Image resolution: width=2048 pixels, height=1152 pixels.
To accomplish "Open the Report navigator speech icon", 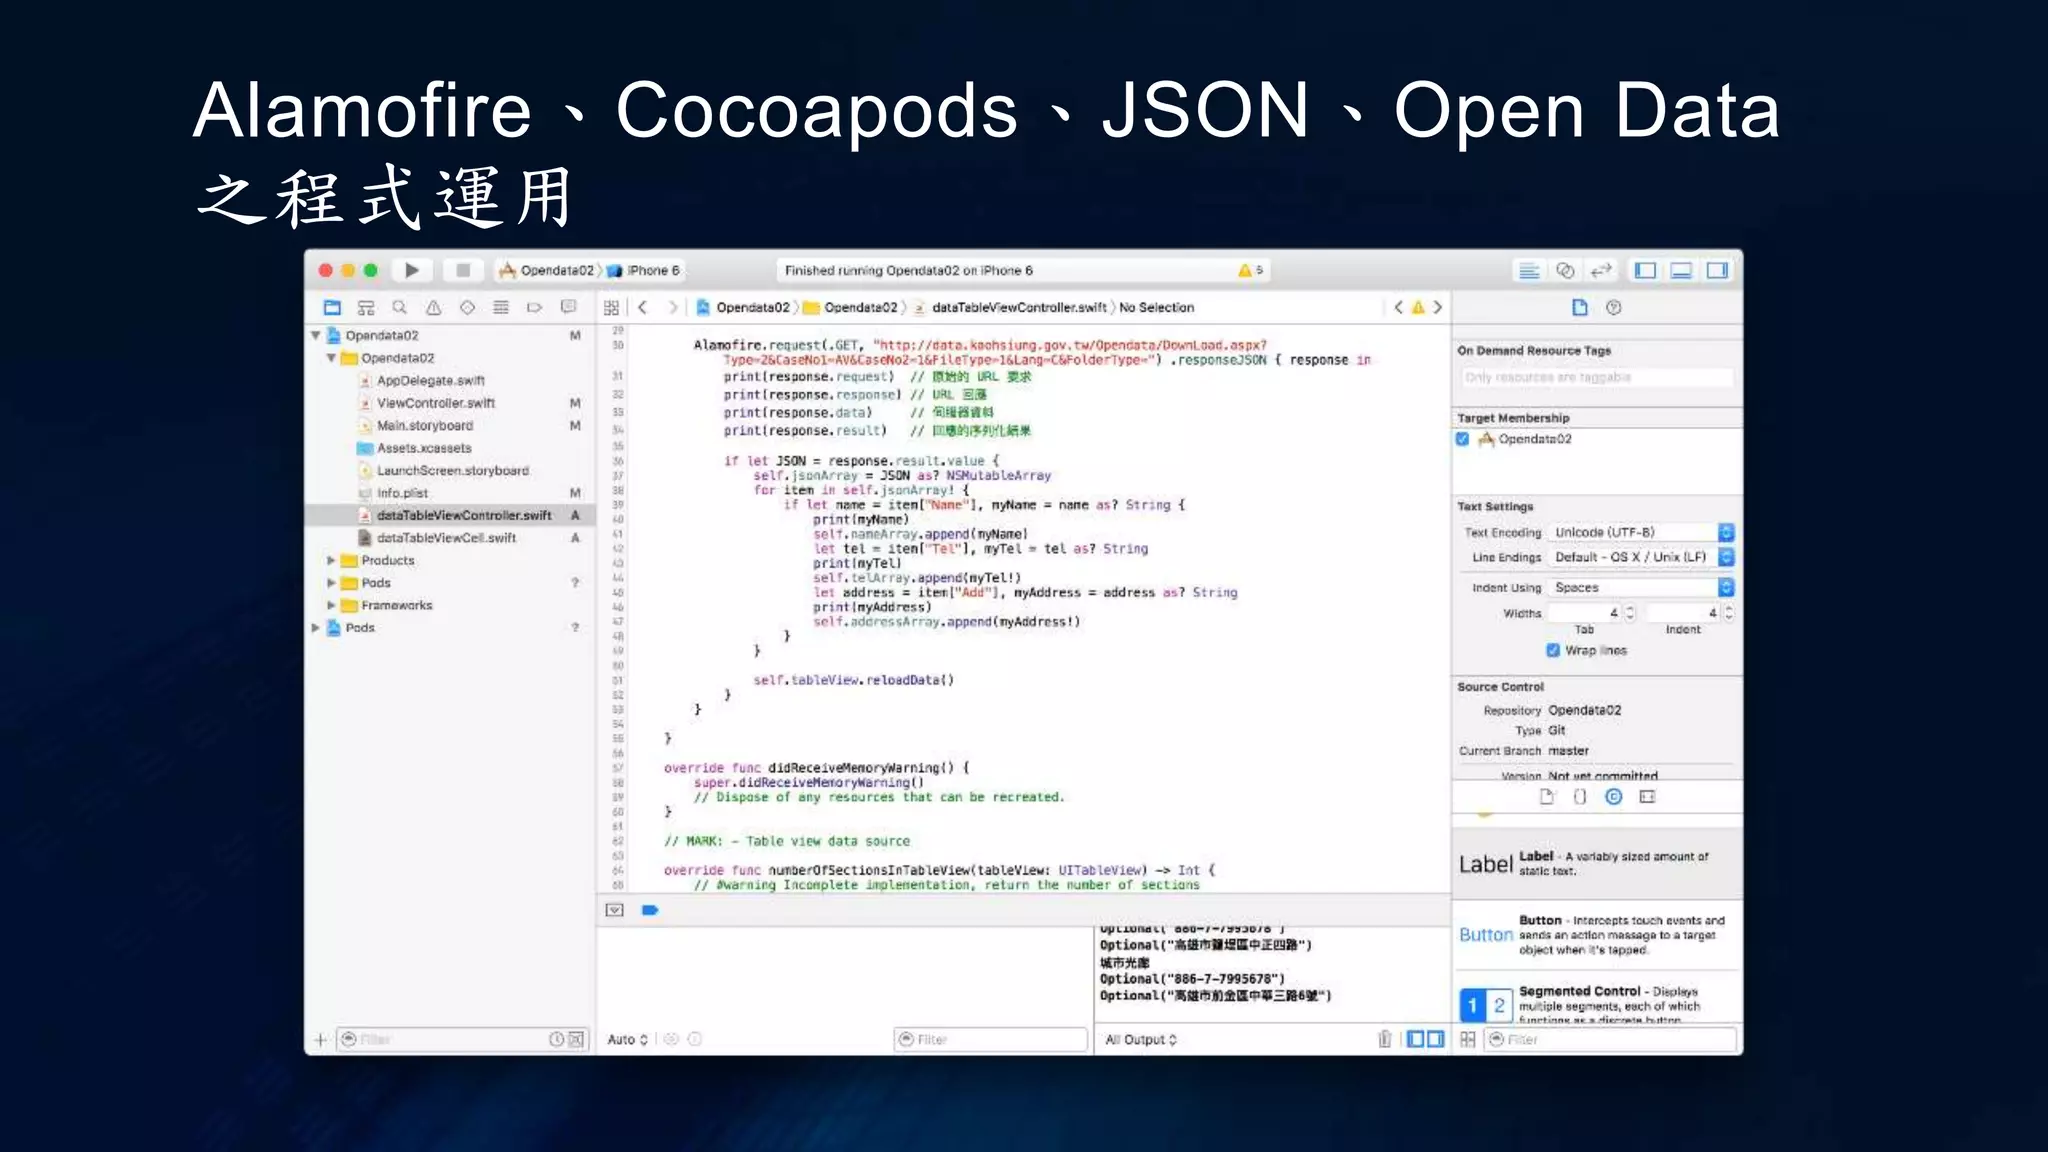I will (x=568, y=307).
